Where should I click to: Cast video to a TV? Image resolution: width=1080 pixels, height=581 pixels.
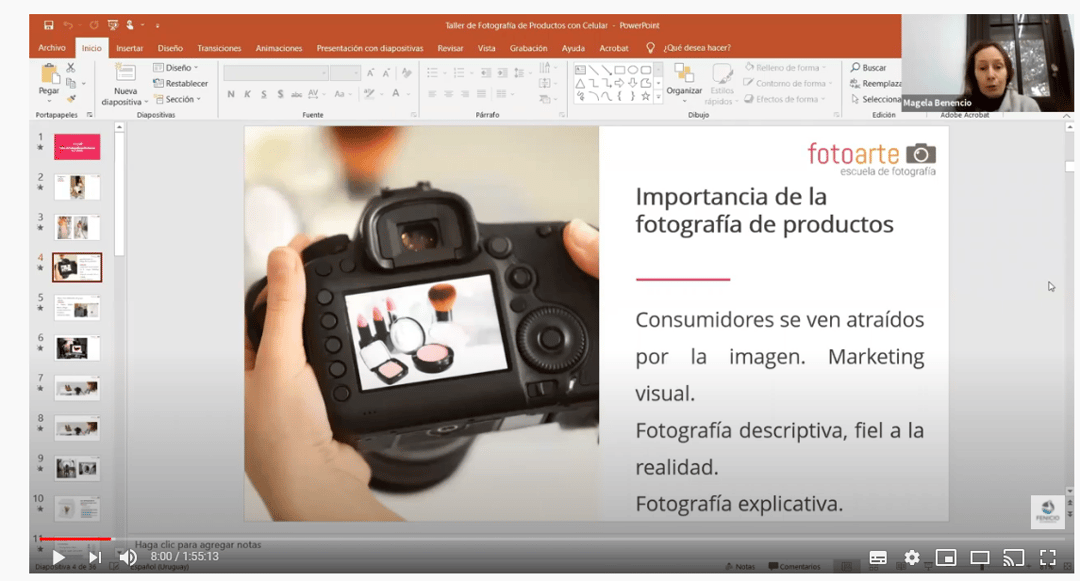click(x=1014, y=557)
